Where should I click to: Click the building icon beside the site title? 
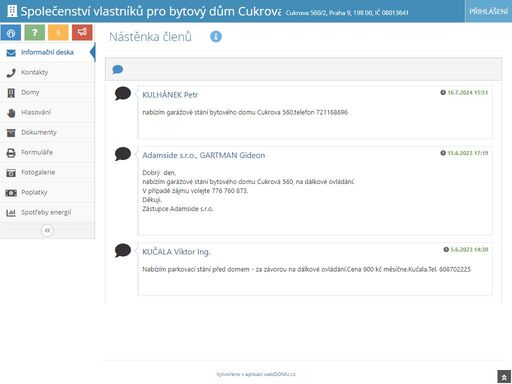tap(12, 11)
